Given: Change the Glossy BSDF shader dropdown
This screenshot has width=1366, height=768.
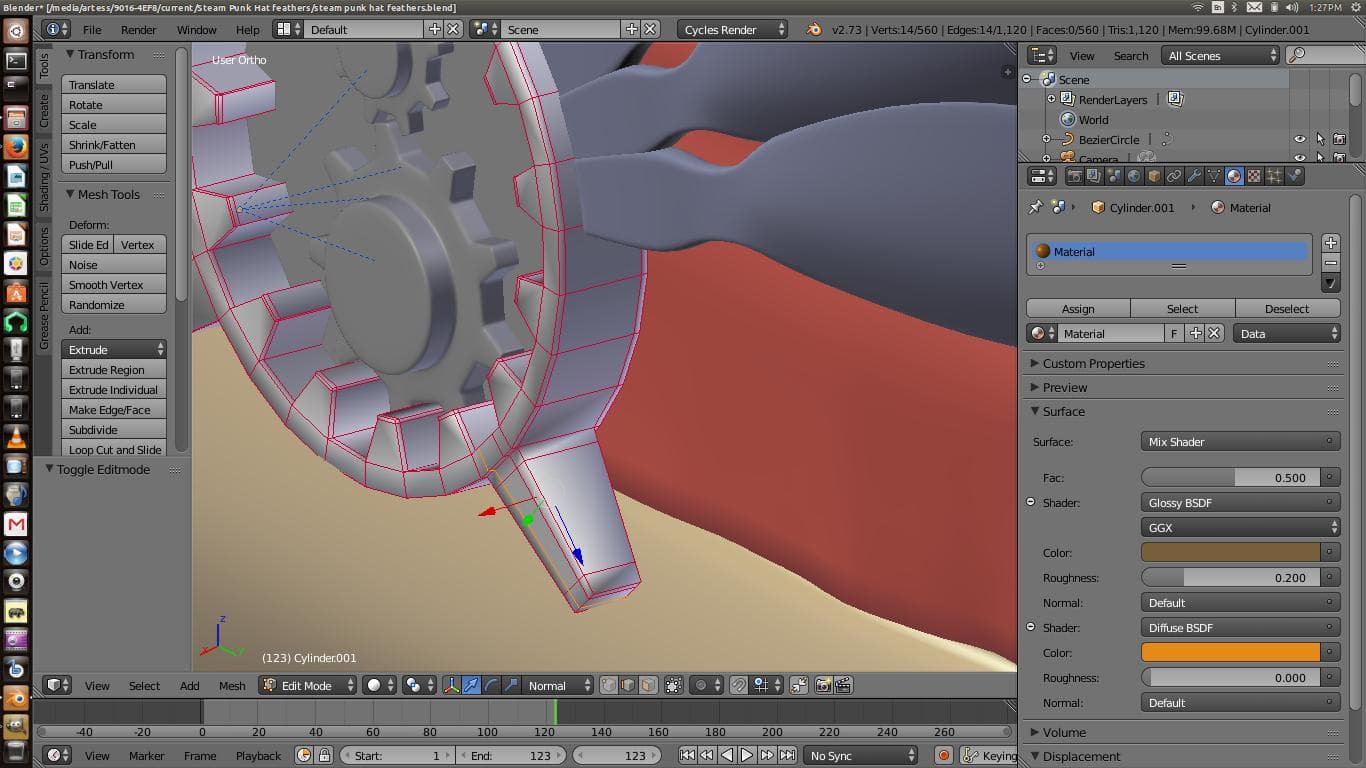Looking at the screenshot, I should [x=1240, y=502].
